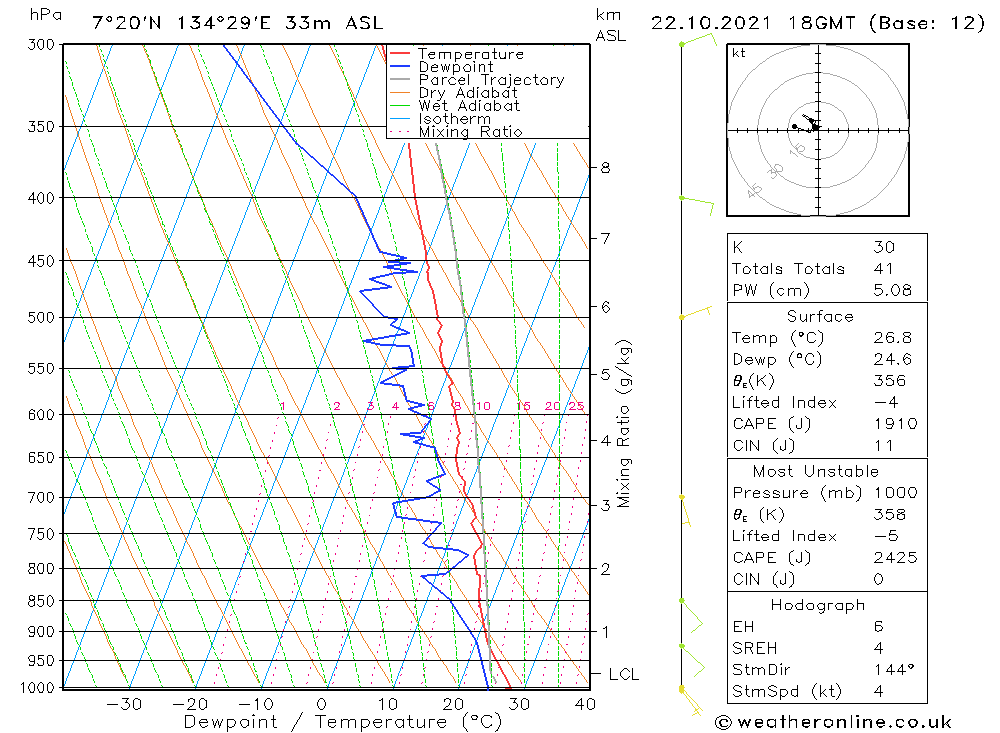
Task: Click the (Base: 12) header text
Action: 927,23
